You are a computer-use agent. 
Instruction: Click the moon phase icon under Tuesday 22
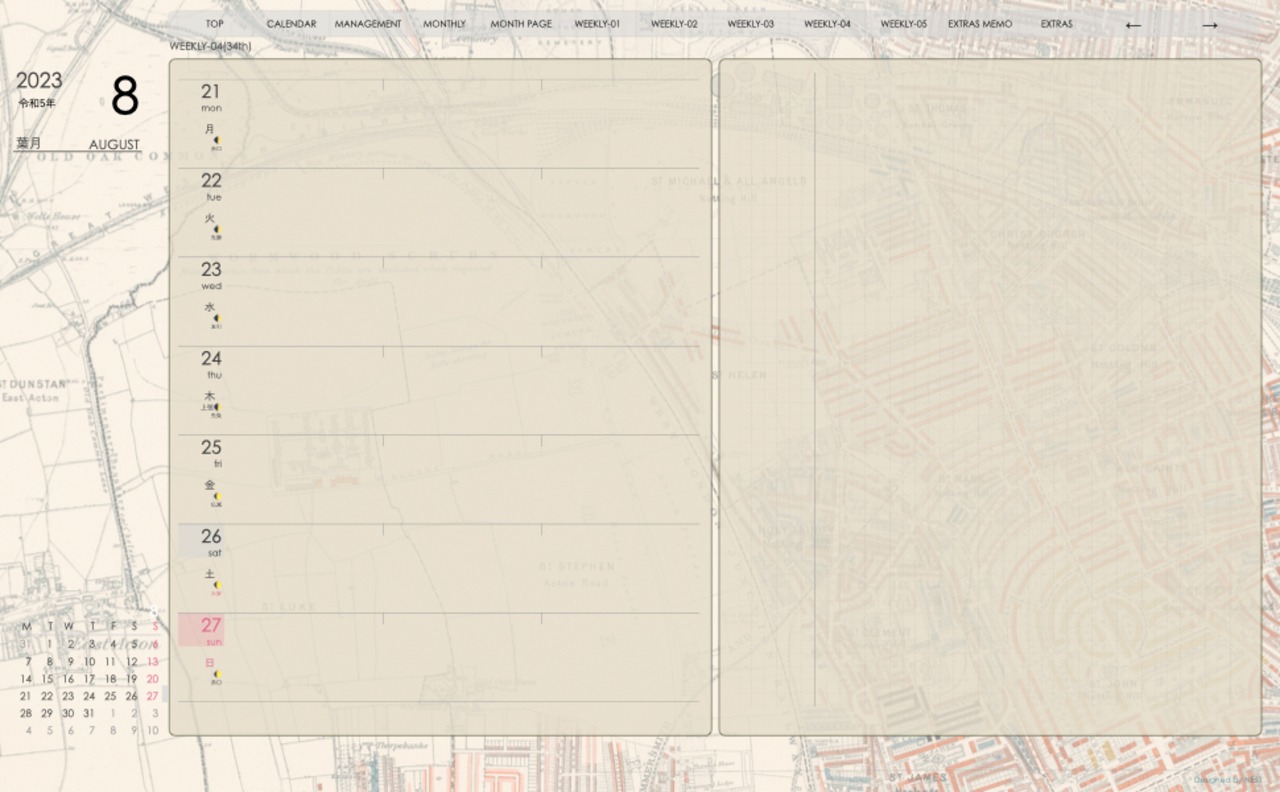[216, 230]
